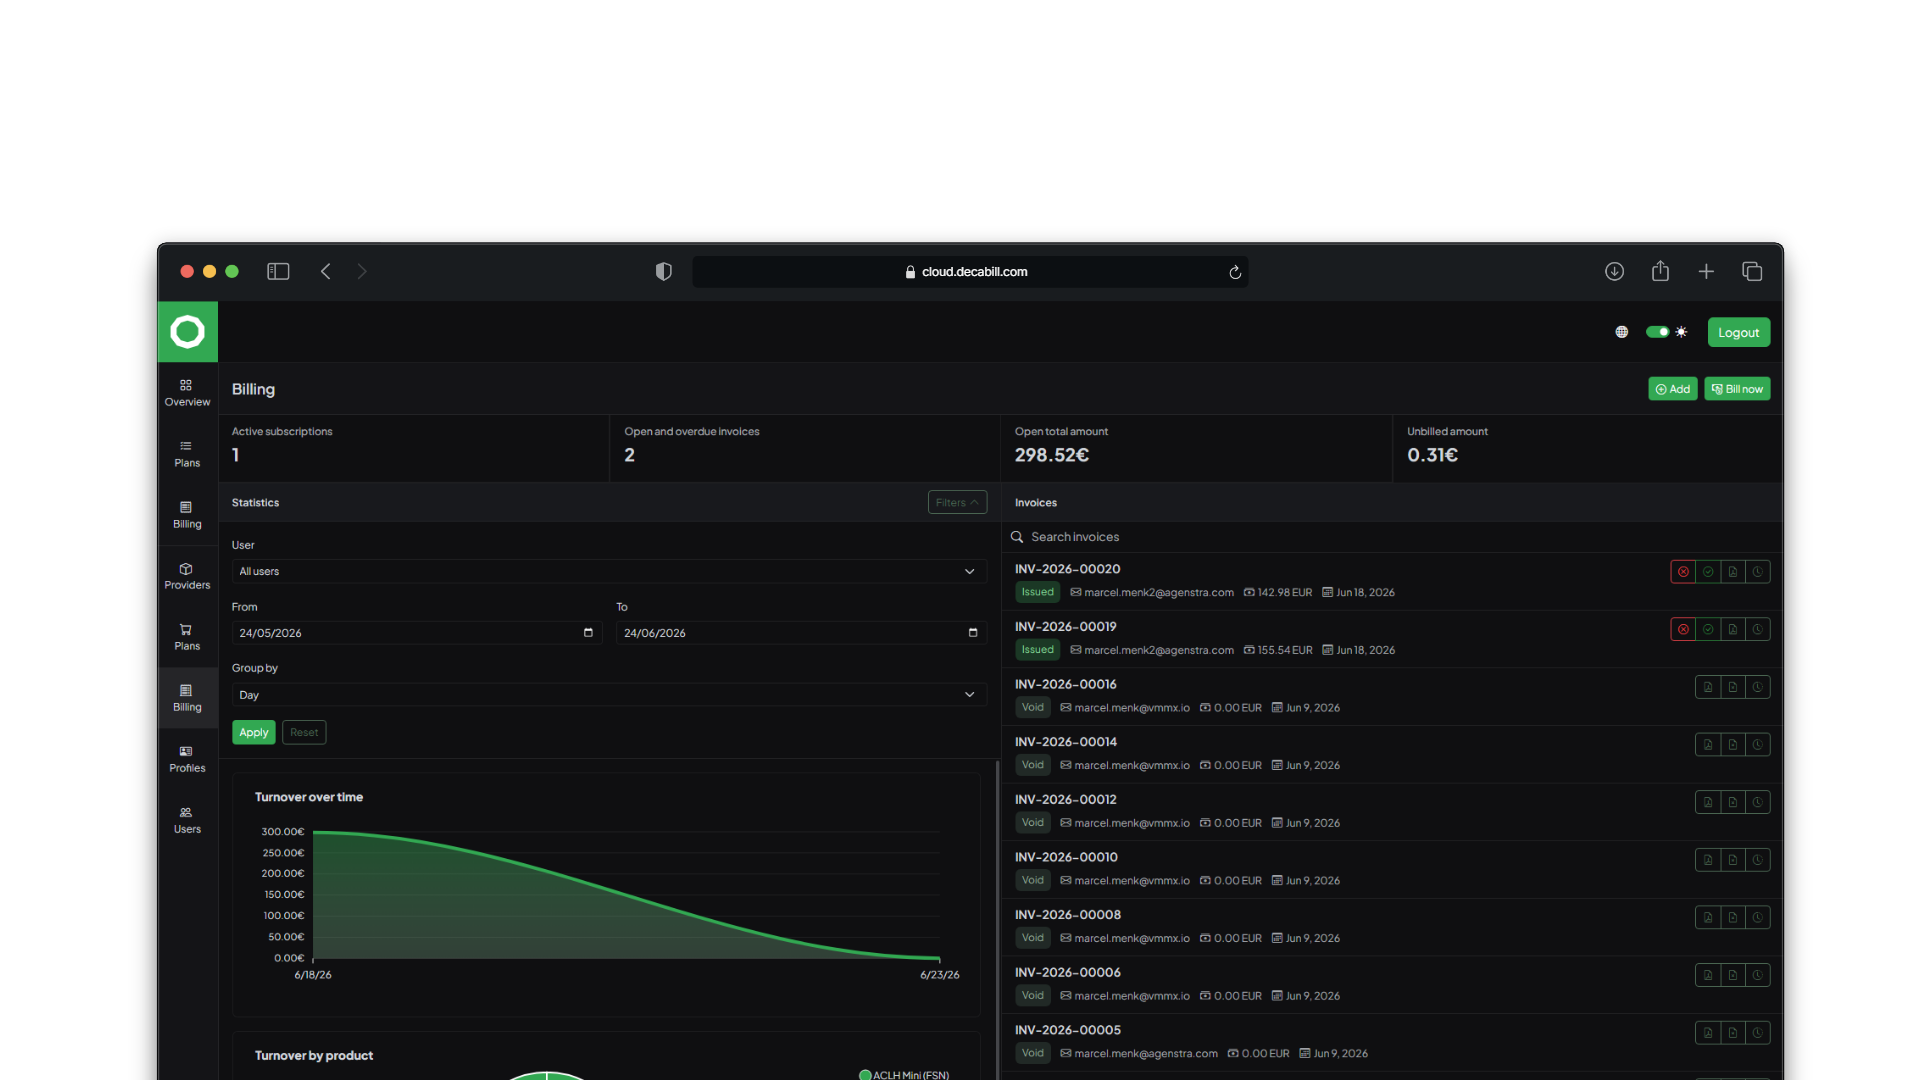Viewport: 1920px width, 1080px height.
Task: Open invoice INV-2026-00020 title
Action: click(1067, 569)
